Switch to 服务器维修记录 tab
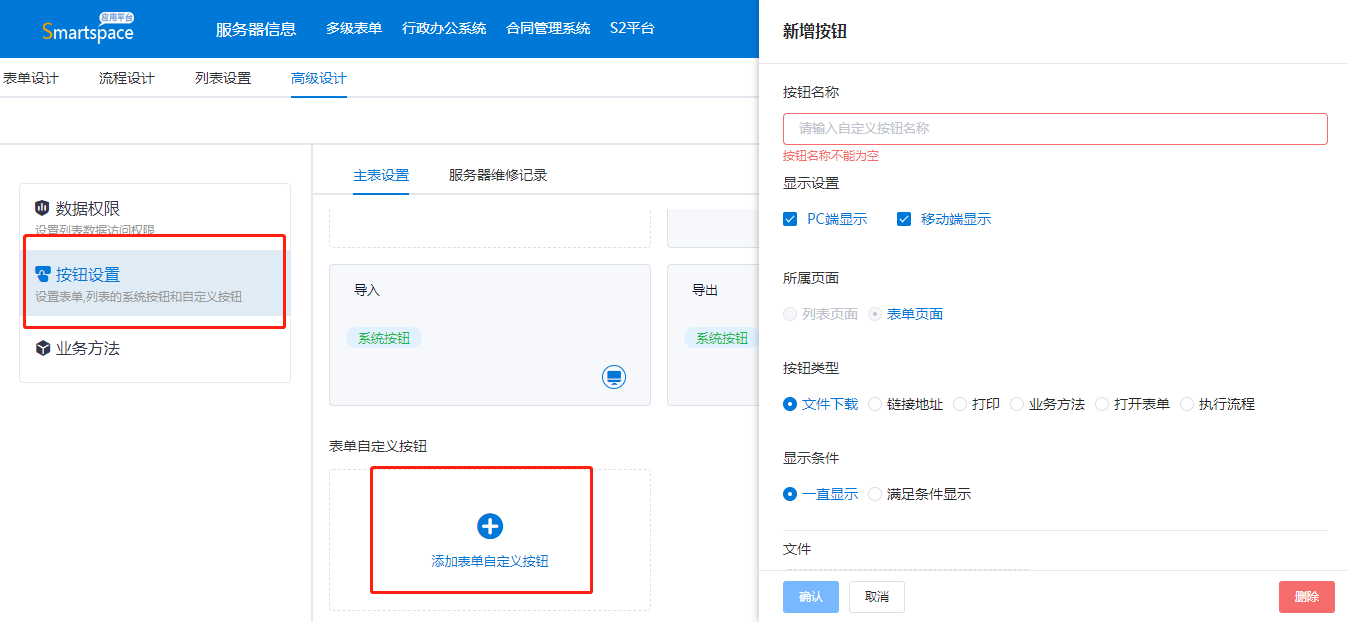Viewport: 1347px width, 622px height. (x=498, y=175)
